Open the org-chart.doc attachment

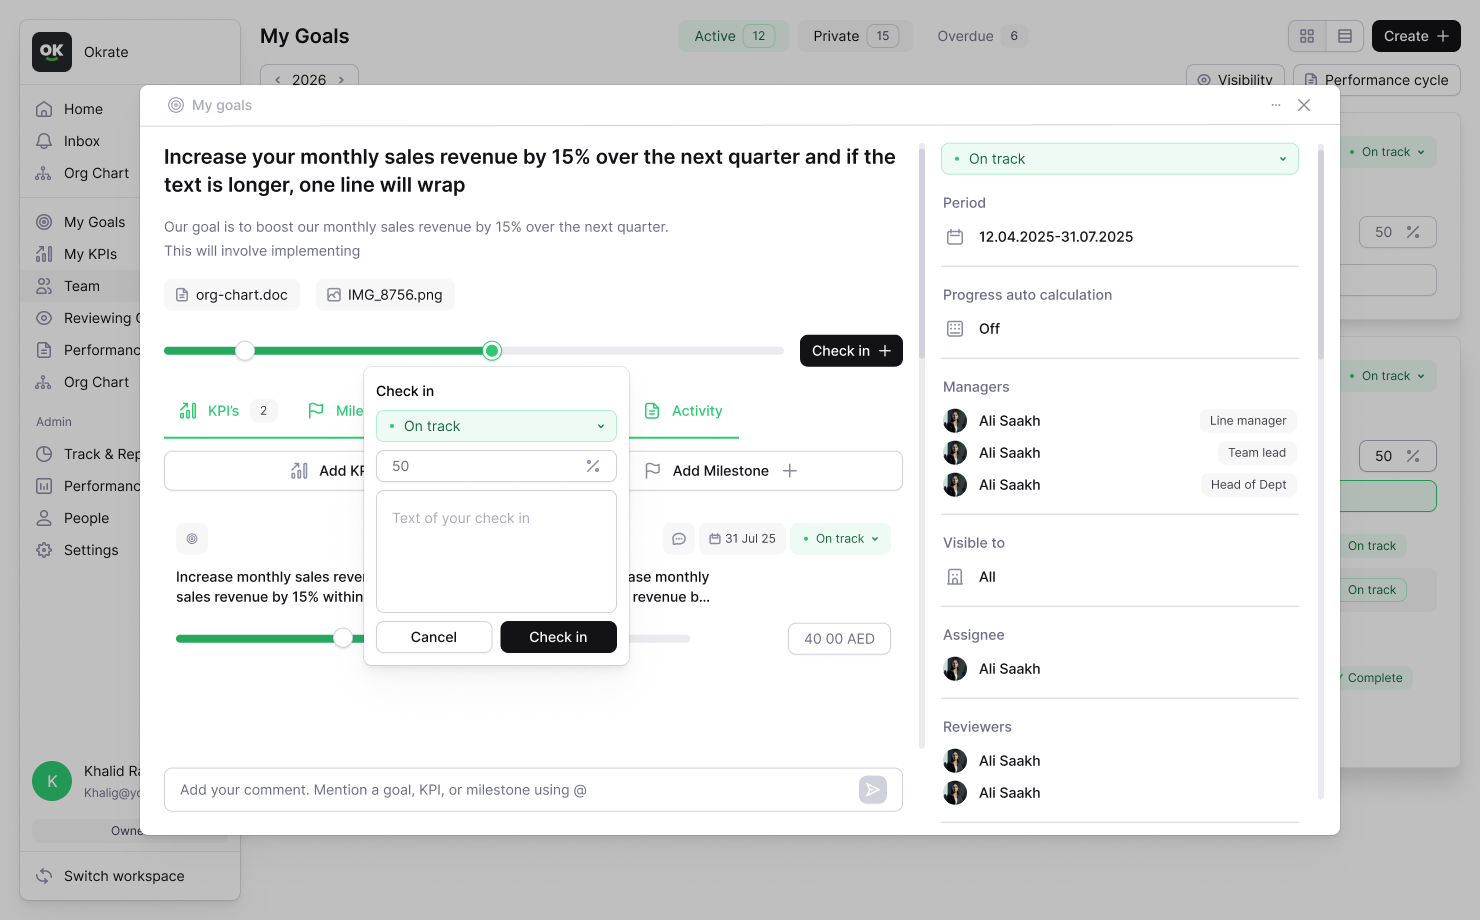coord(232,295)
